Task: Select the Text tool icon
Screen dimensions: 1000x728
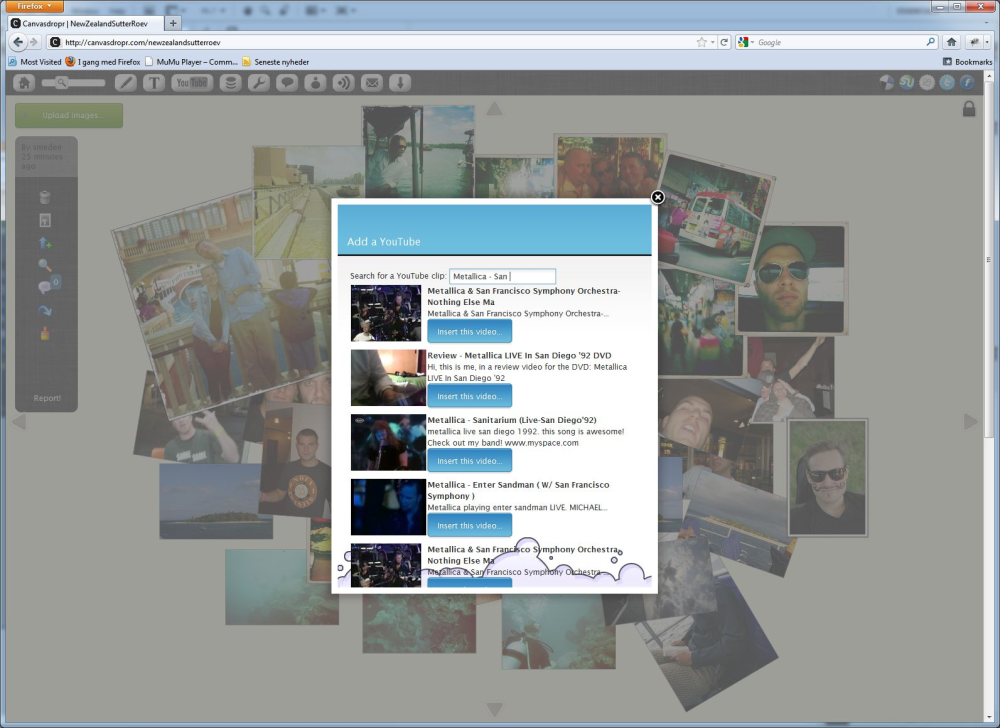Action: 153,83
